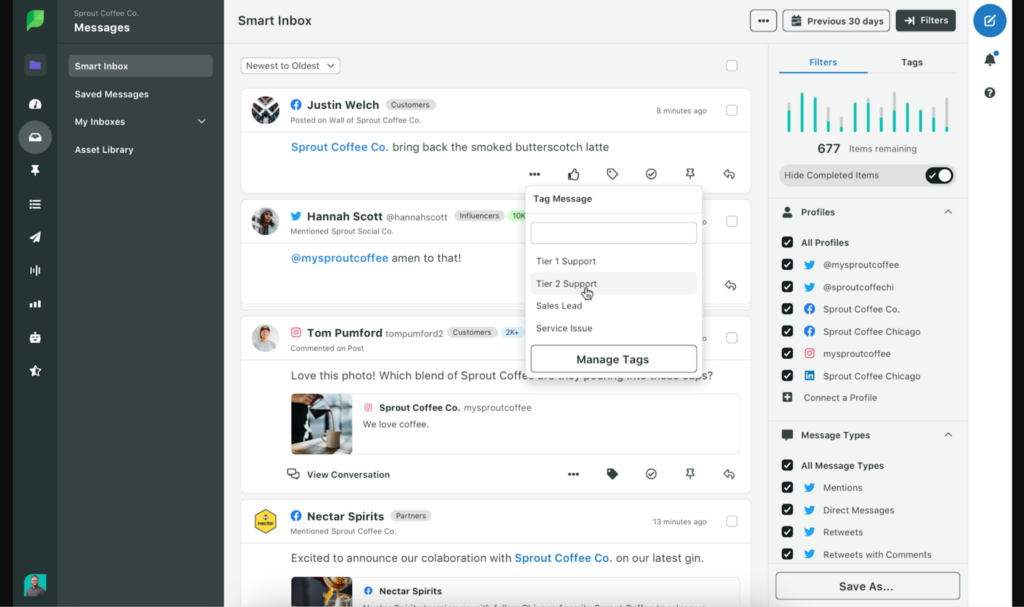Screen dimensions: 1024x607
Task: Select Justin Welch's message checkbox
Action: tap(731, 110)
